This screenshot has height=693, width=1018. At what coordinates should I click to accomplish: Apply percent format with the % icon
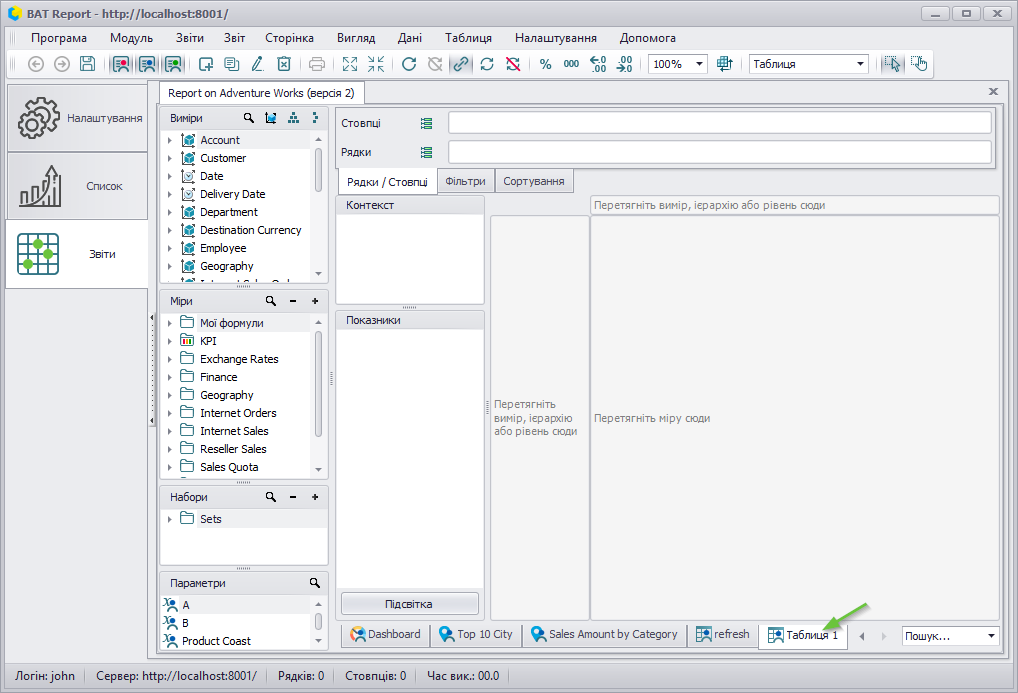[545, 64]
